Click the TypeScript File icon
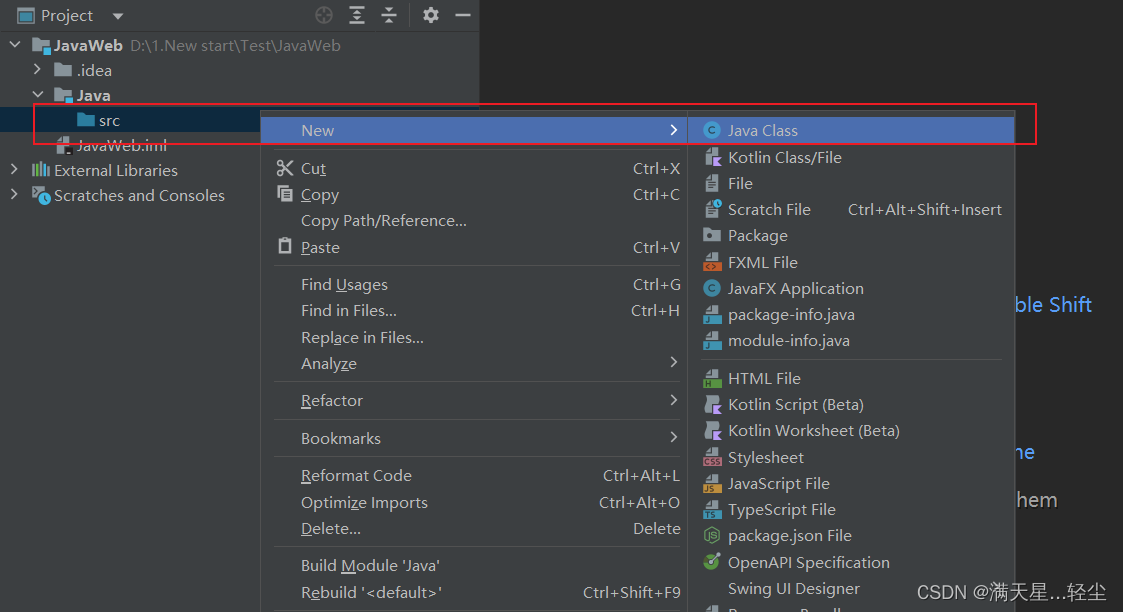The image size is (1123, 612). click(712, 509)
